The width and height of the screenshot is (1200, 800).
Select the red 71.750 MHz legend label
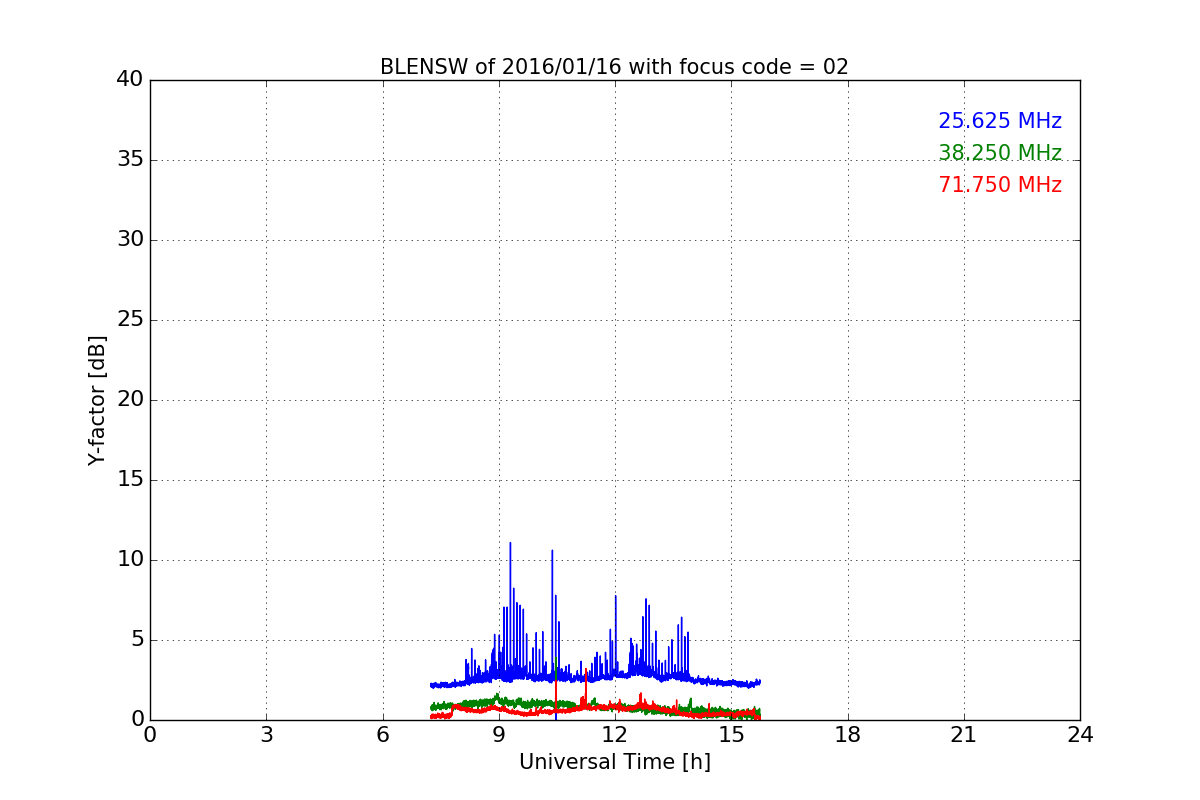(x=1000, y=185)
